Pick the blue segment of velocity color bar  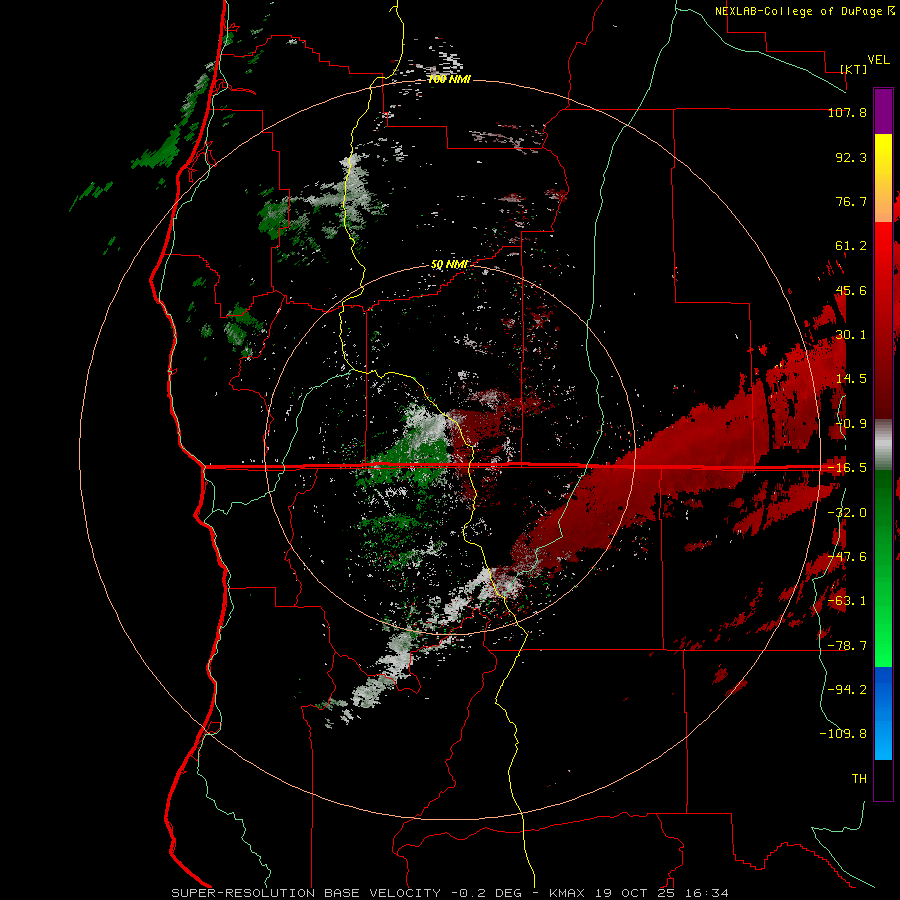coord(883,713)
